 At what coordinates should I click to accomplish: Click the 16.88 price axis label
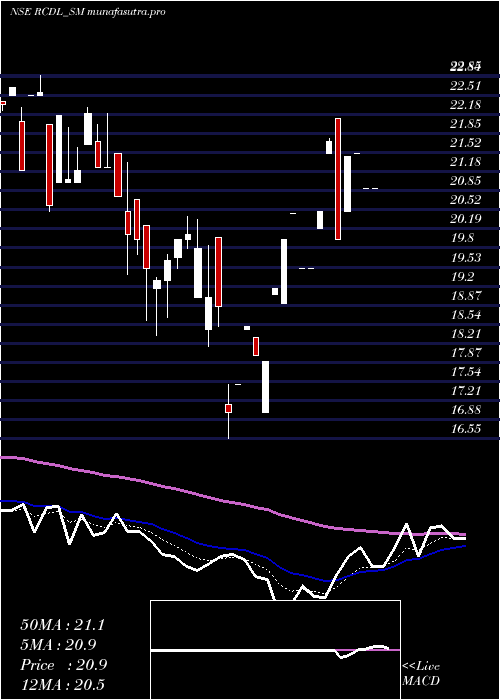coord(466,409)
